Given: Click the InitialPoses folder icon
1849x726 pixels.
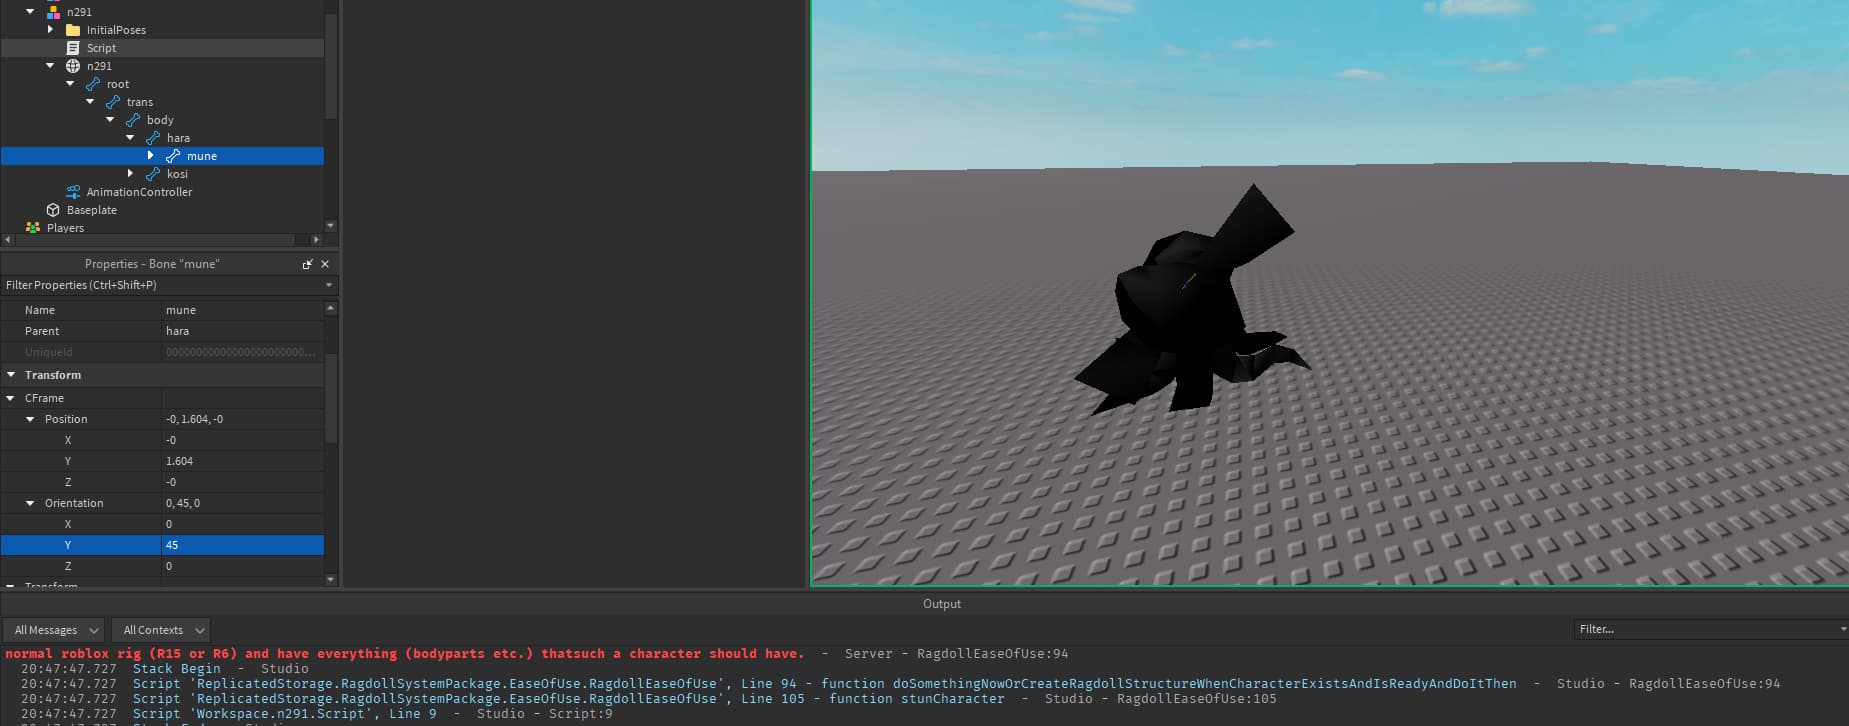Looking at the screenshot, I should 73,30.
